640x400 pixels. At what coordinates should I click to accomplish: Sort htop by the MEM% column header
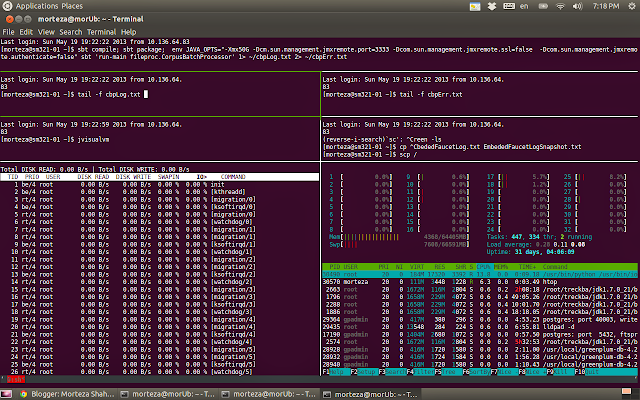(500, 267)
